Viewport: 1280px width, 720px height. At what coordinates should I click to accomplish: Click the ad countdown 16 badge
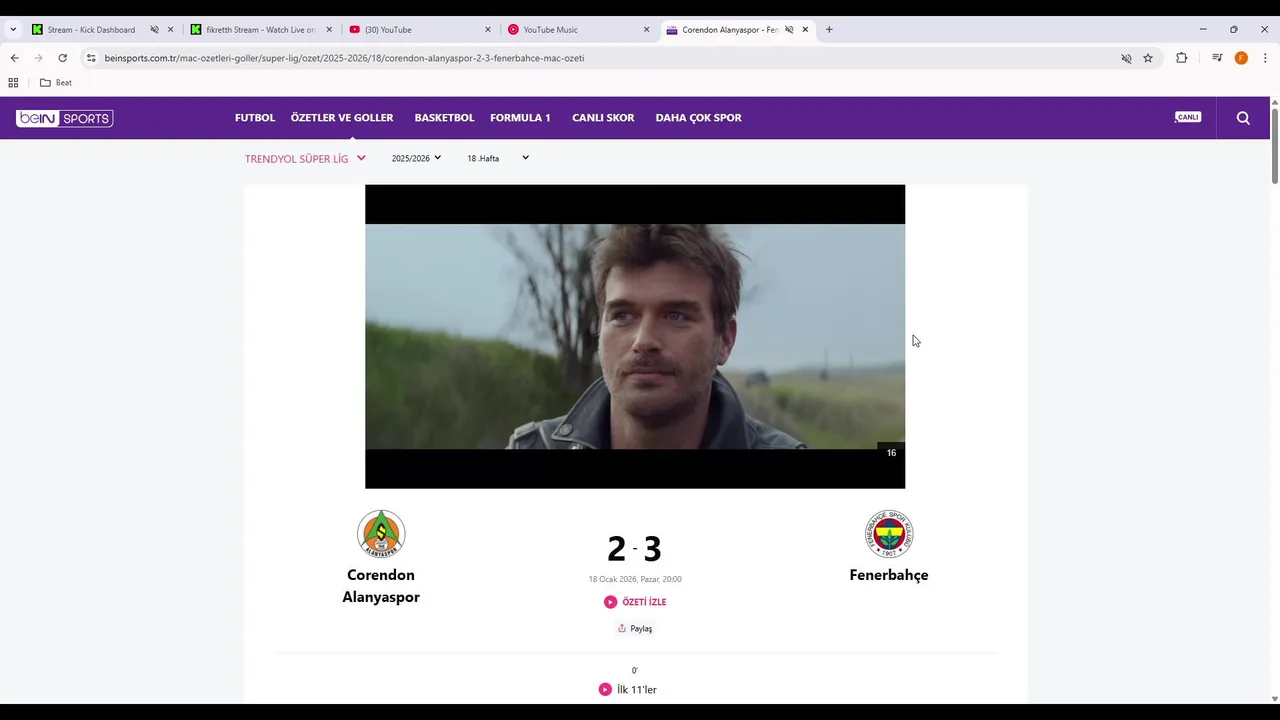891,453
